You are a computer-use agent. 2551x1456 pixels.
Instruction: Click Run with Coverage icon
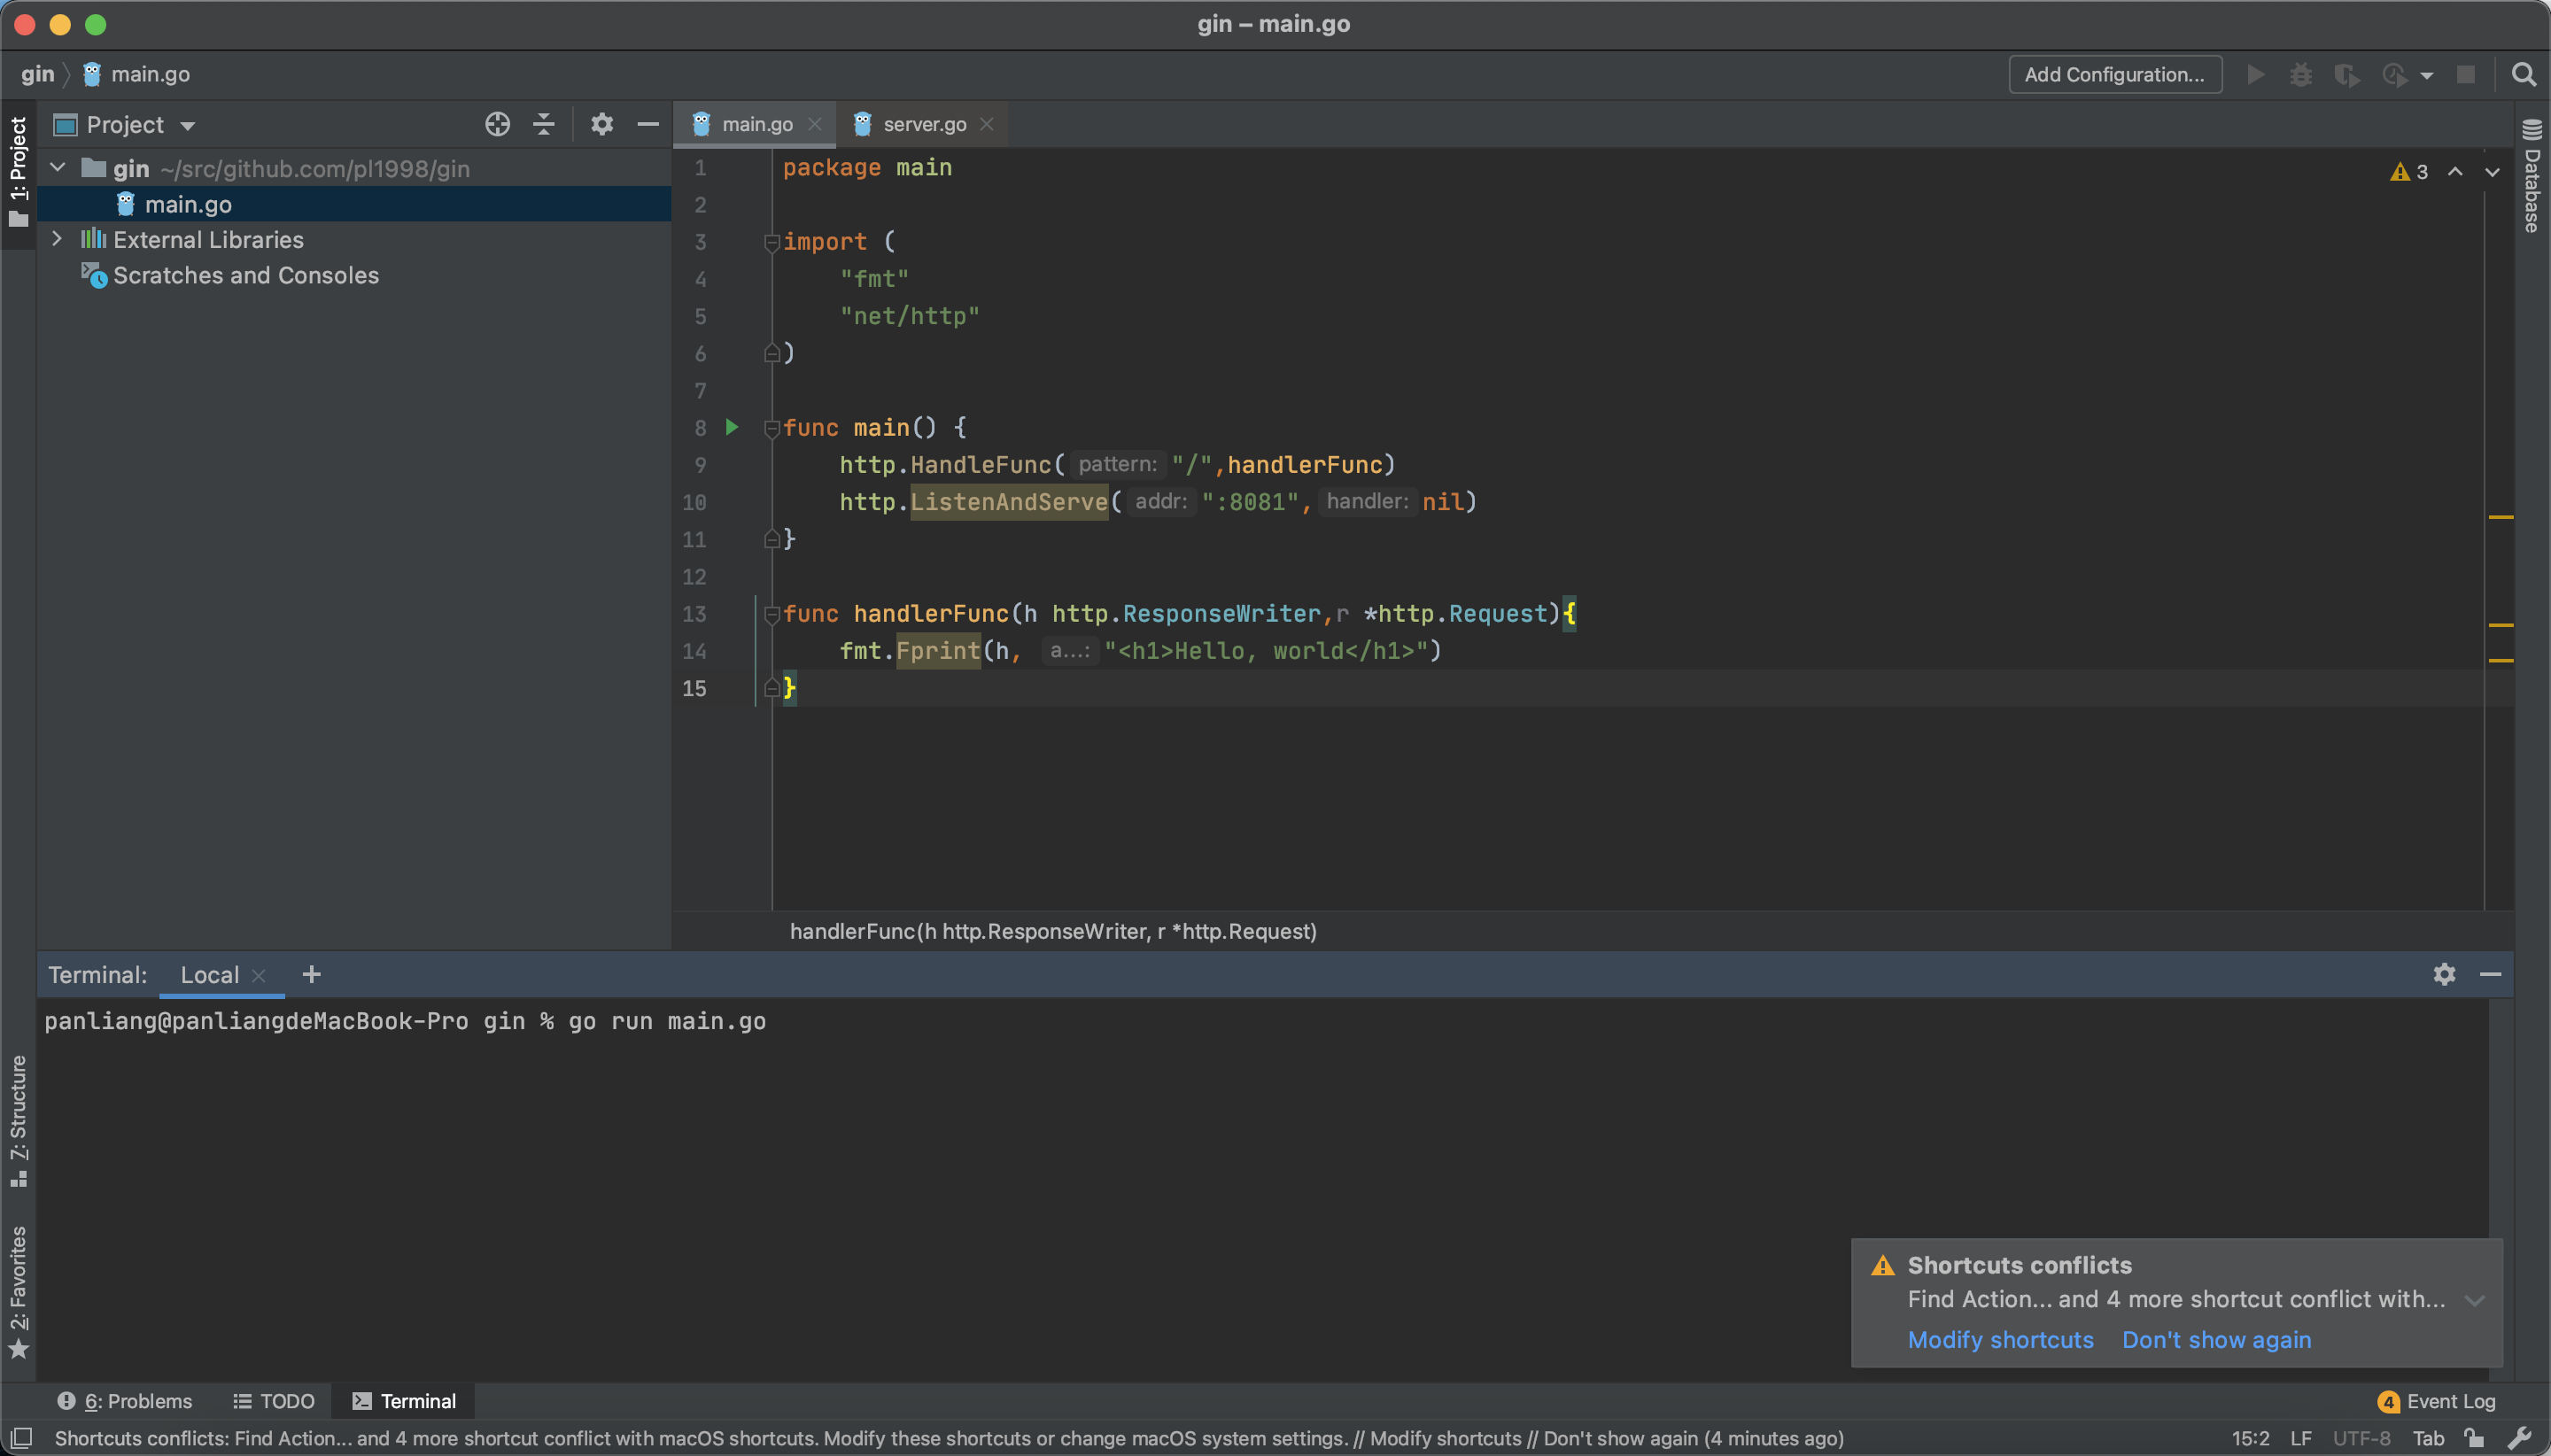(2346, 75)
